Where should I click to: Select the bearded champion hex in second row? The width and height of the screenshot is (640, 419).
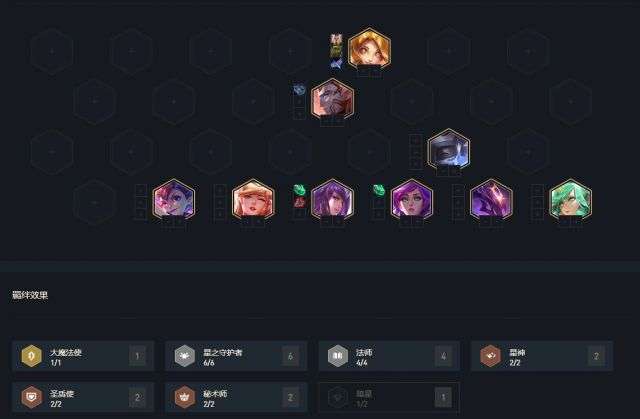click(332, 99)
